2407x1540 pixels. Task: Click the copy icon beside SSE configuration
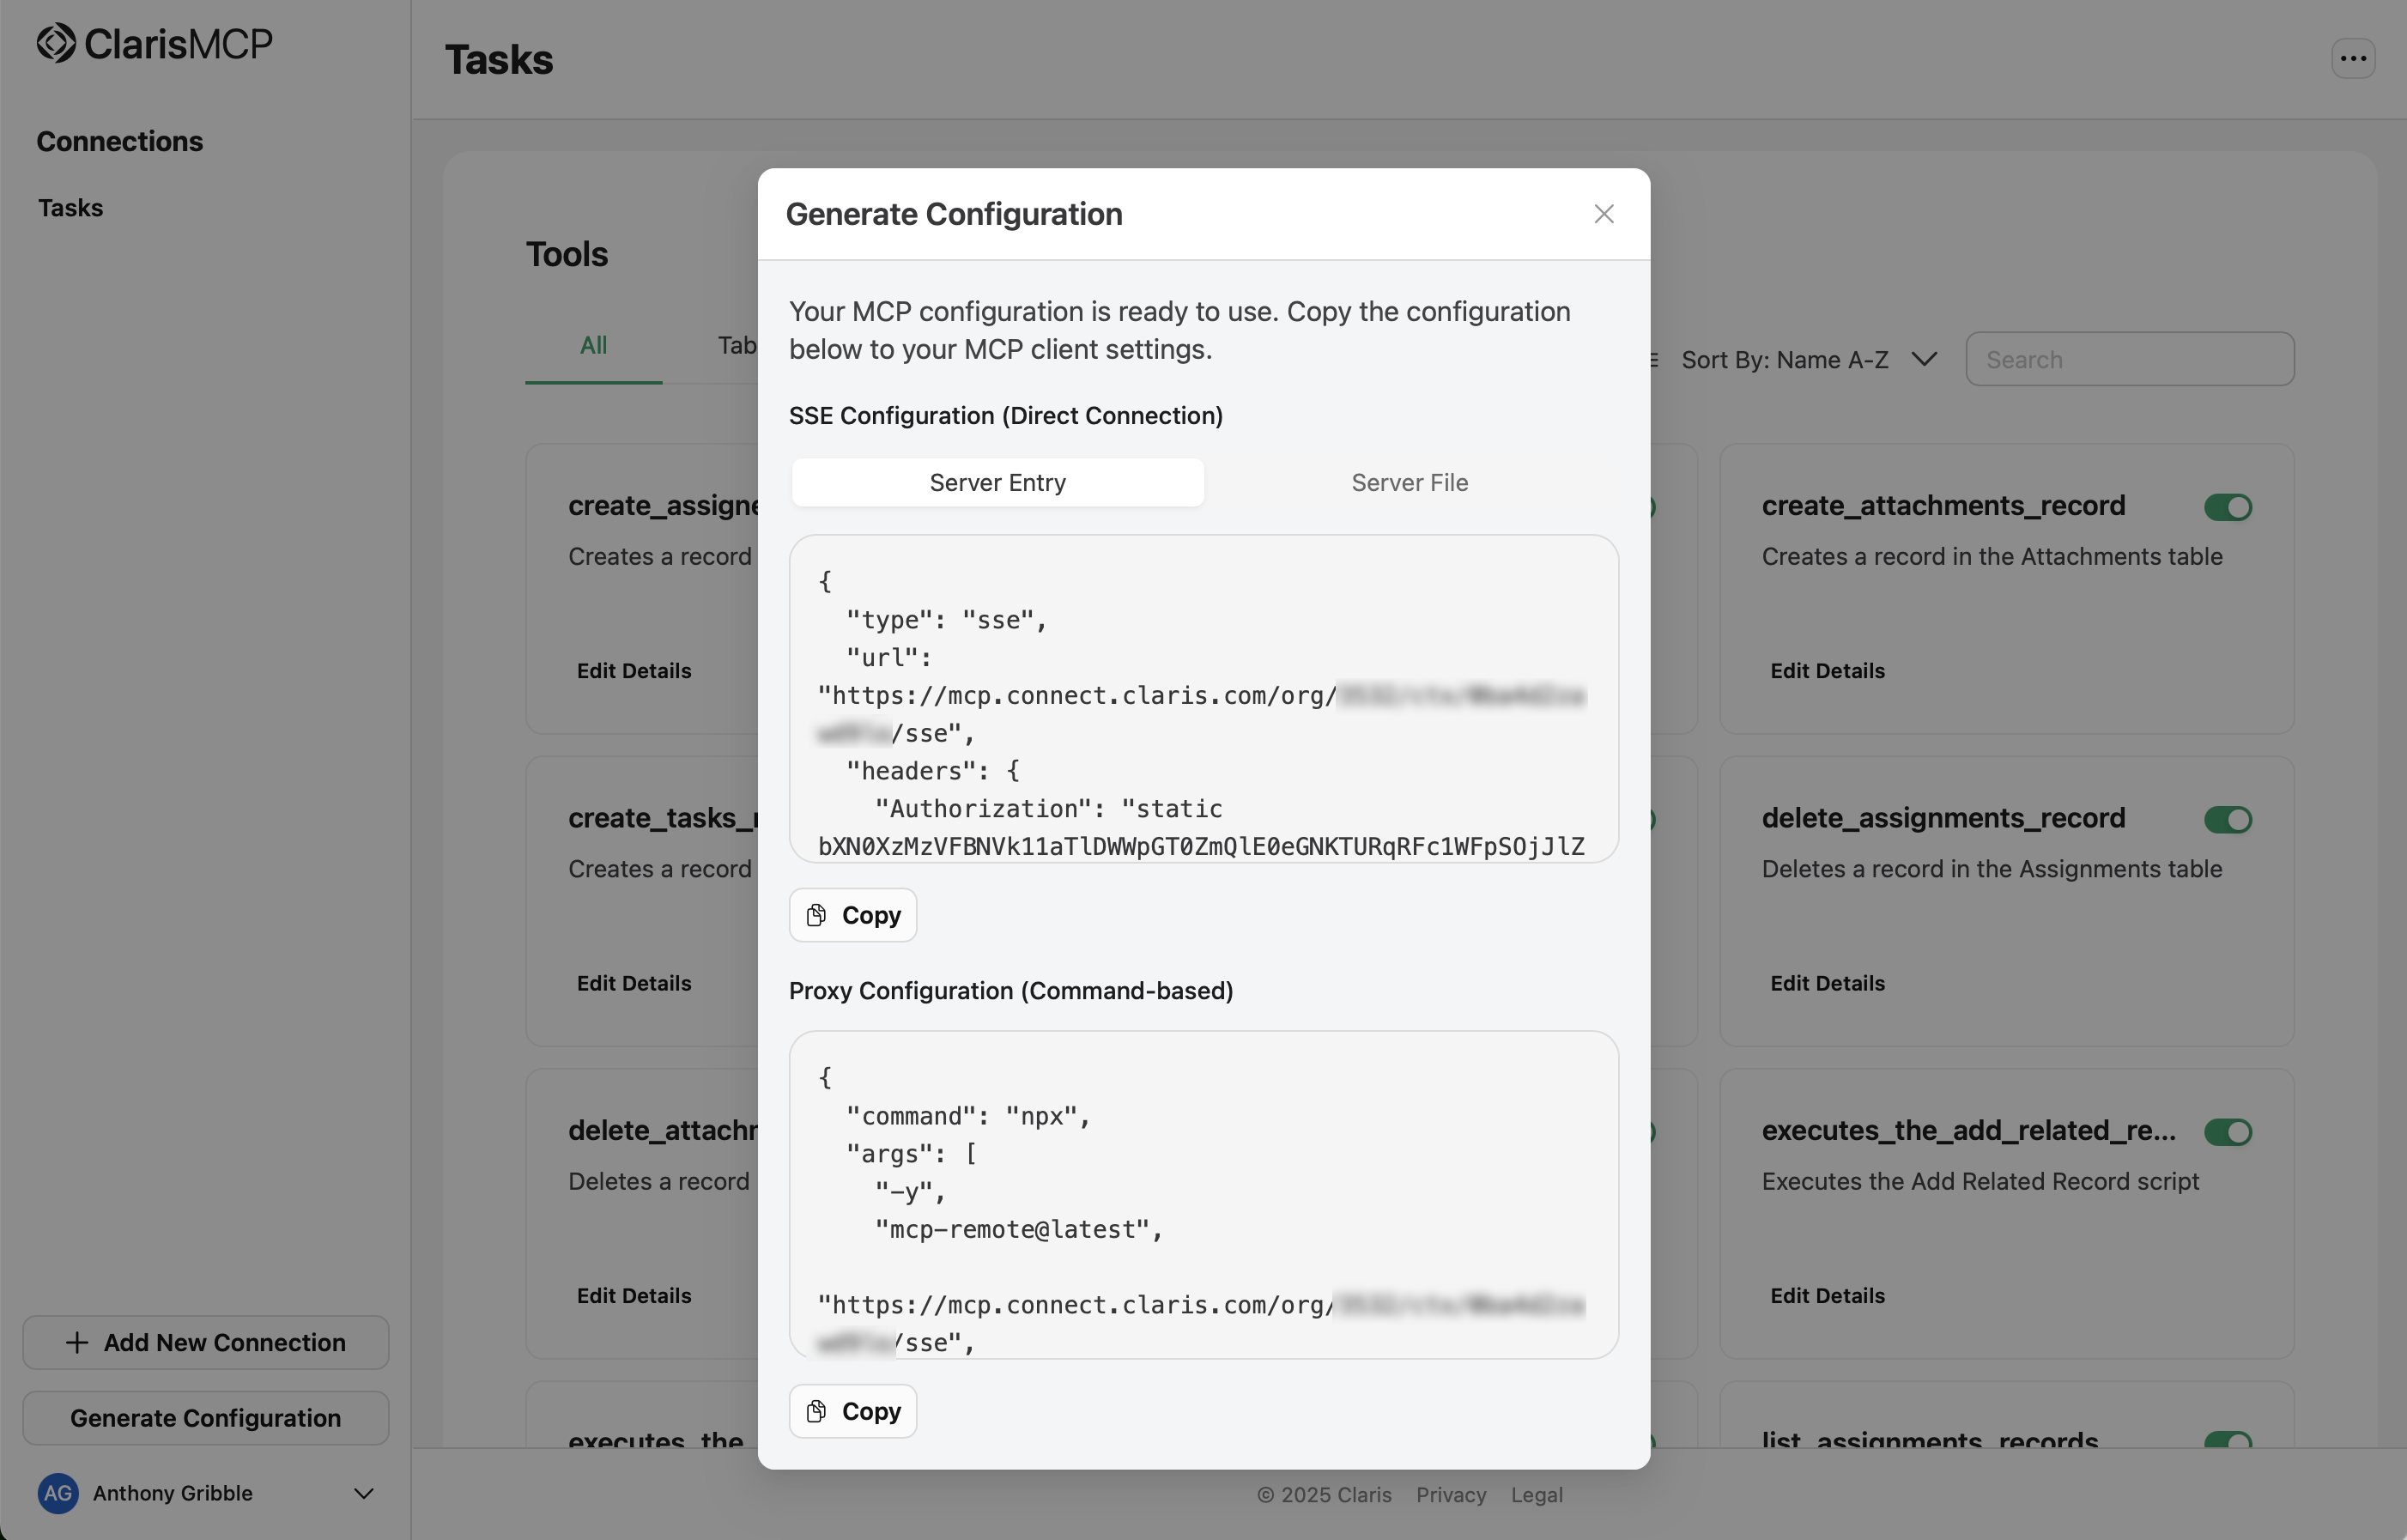pos(817,914)
